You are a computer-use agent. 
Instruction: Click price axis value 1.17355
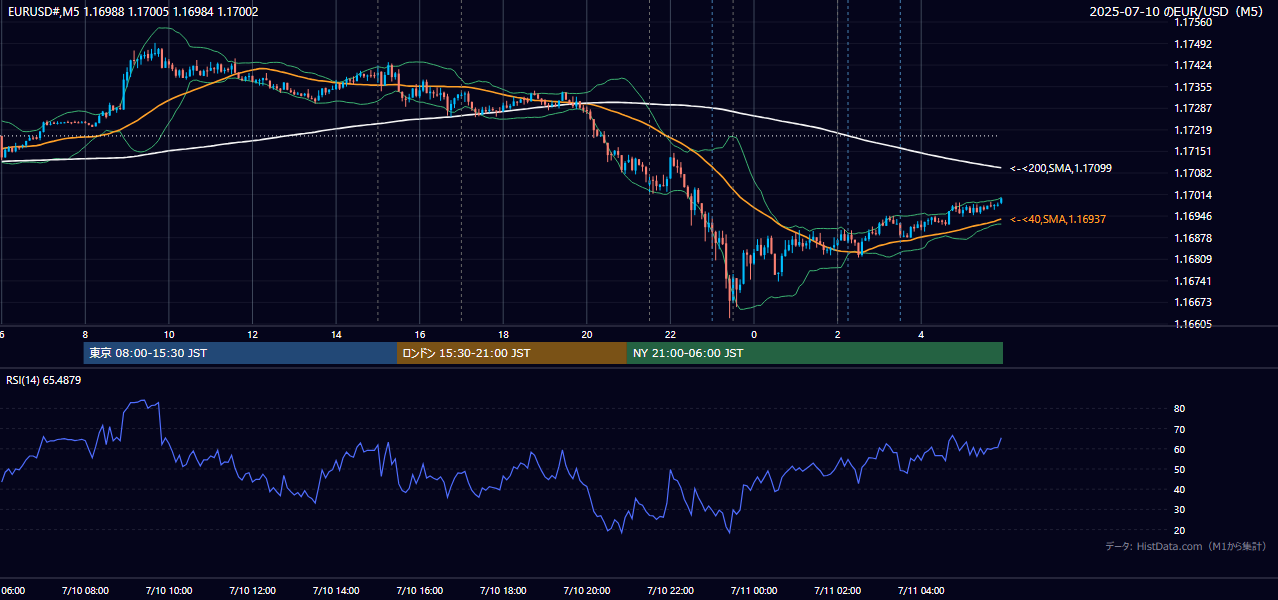[1194, 87]
